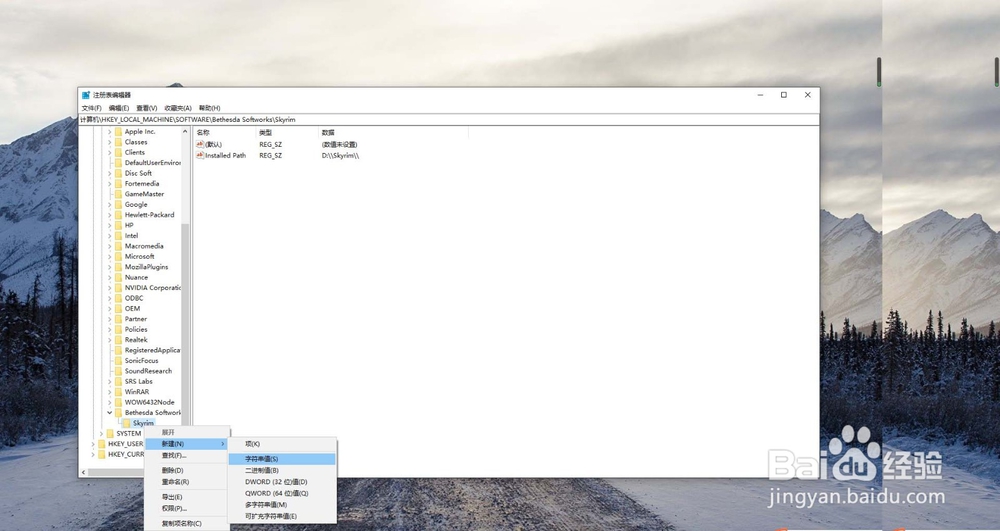Screen dimensions: 1000x531
Task: Expand the Intel key
Action: point(110,236)
